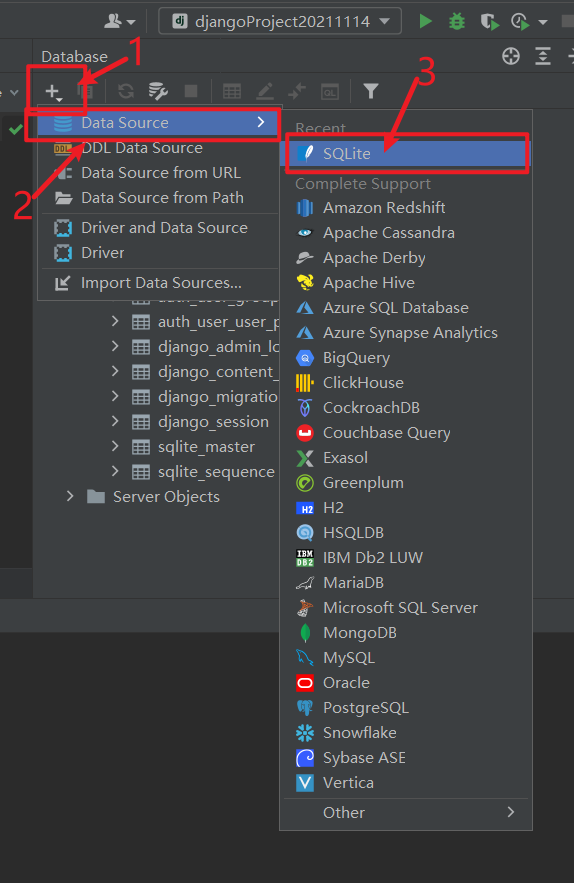This screenshot has height=883, width=574.
Task: Click the Expand/collapse all icon in Database header
Action: (543, 56)
